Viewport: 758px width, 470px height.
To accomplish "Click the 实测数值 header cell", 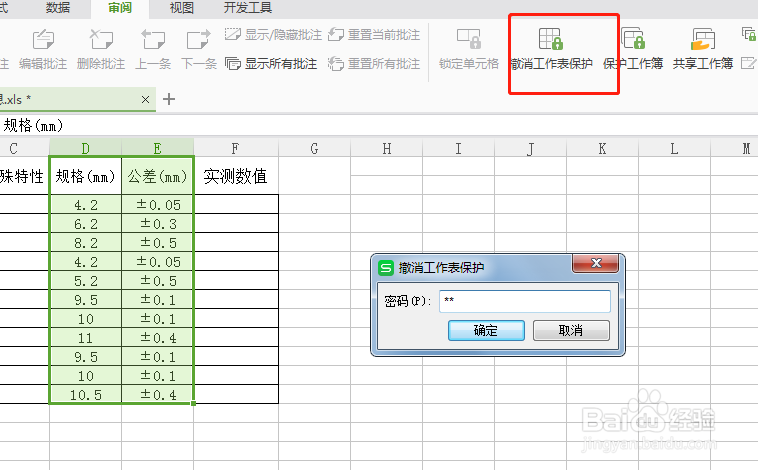I will 236,176.
